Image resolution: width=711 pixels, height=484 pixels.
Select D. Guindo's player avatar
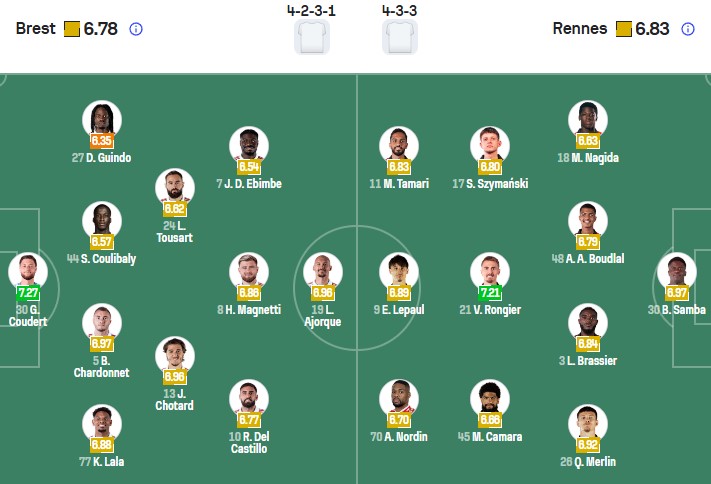point(101,121)
